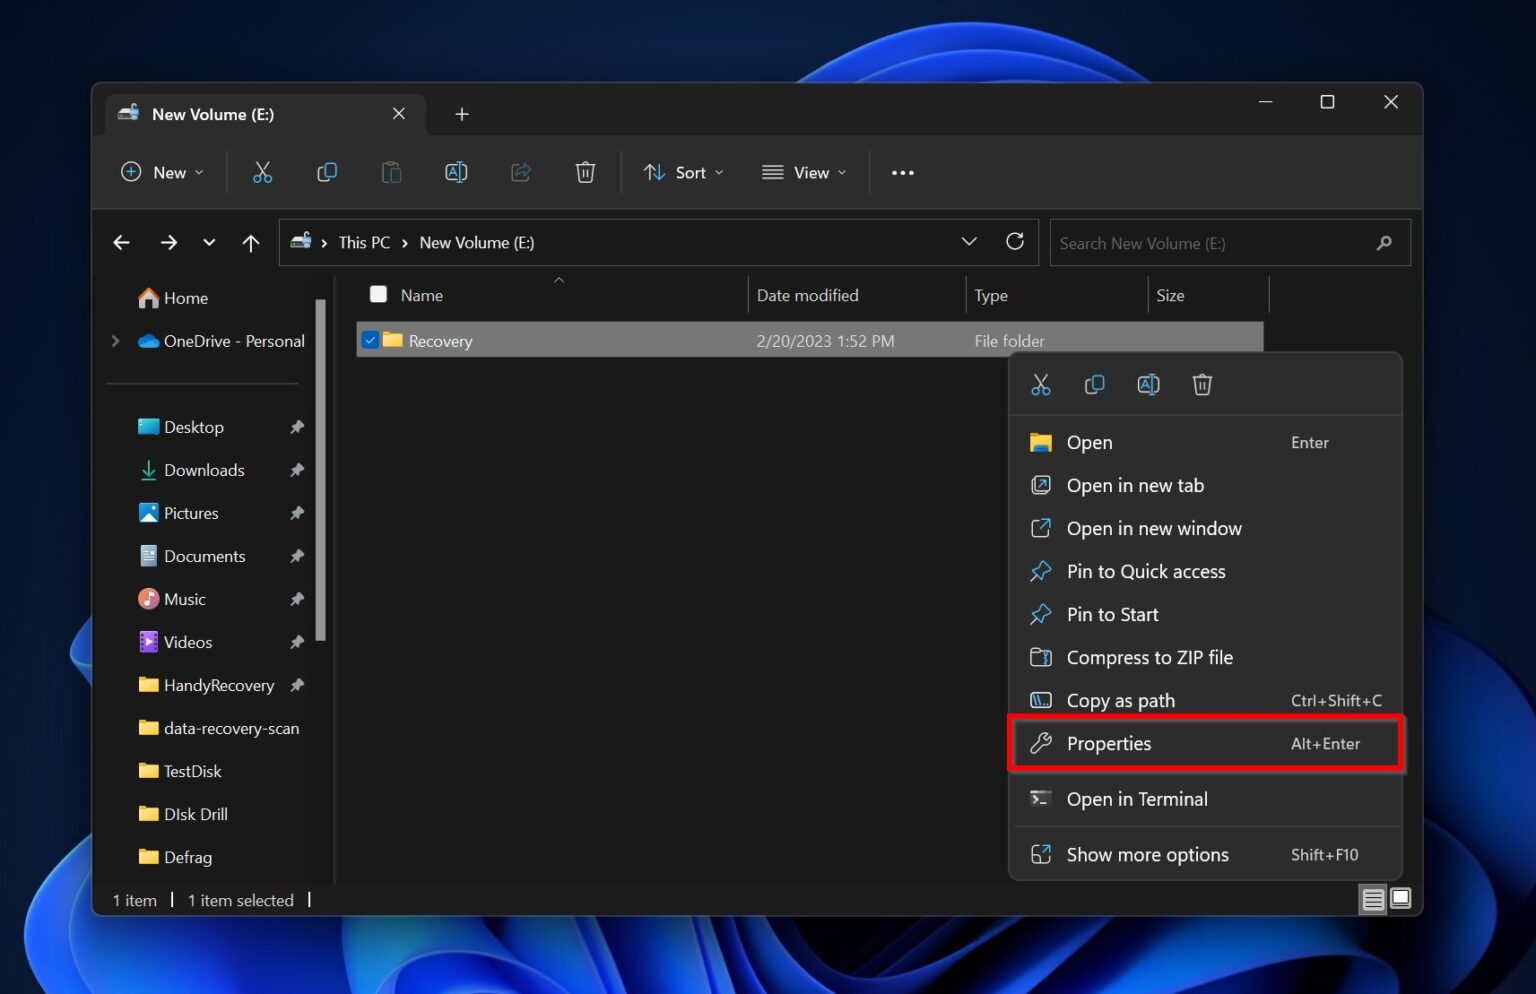Viewport: 1536px width, 994px height.
Task: Refresh New Volume (E:) with the refresh icon
Action: click(x=1015, y=242)
